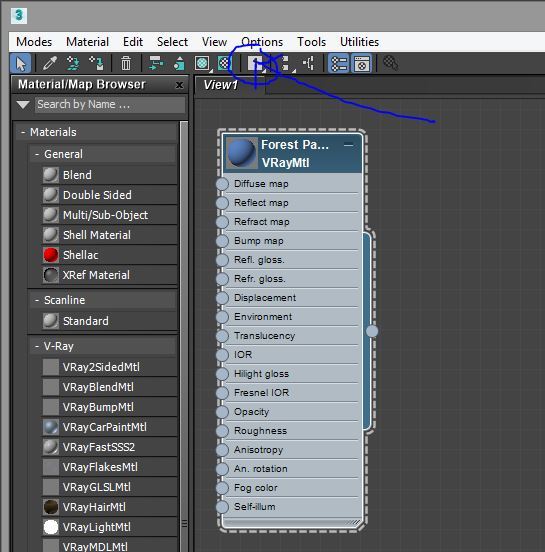This screenshot has height=552, width=545.
Task: Collapse the Materials group
Action: point(23,132)
